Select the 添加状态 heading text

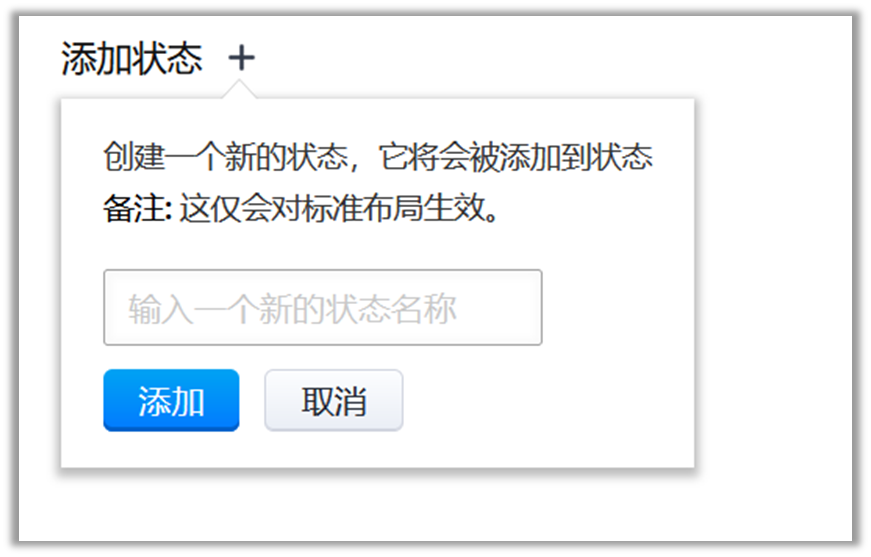132,58
